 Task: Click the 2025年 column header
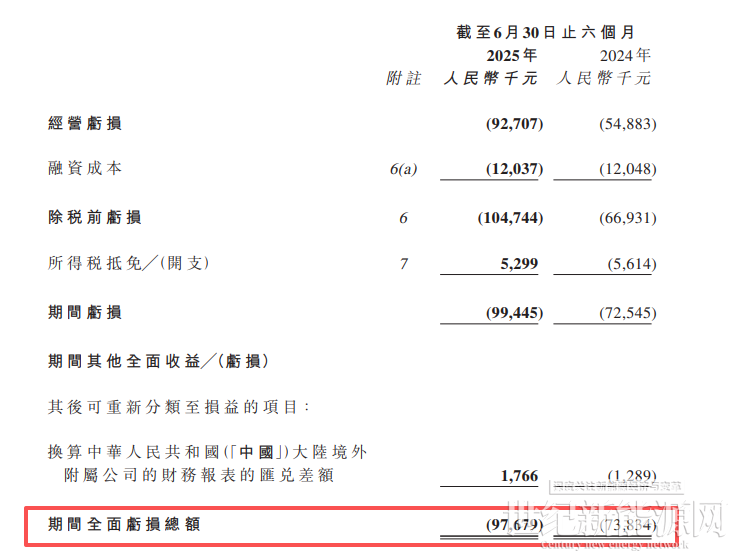tap(511, 55)
